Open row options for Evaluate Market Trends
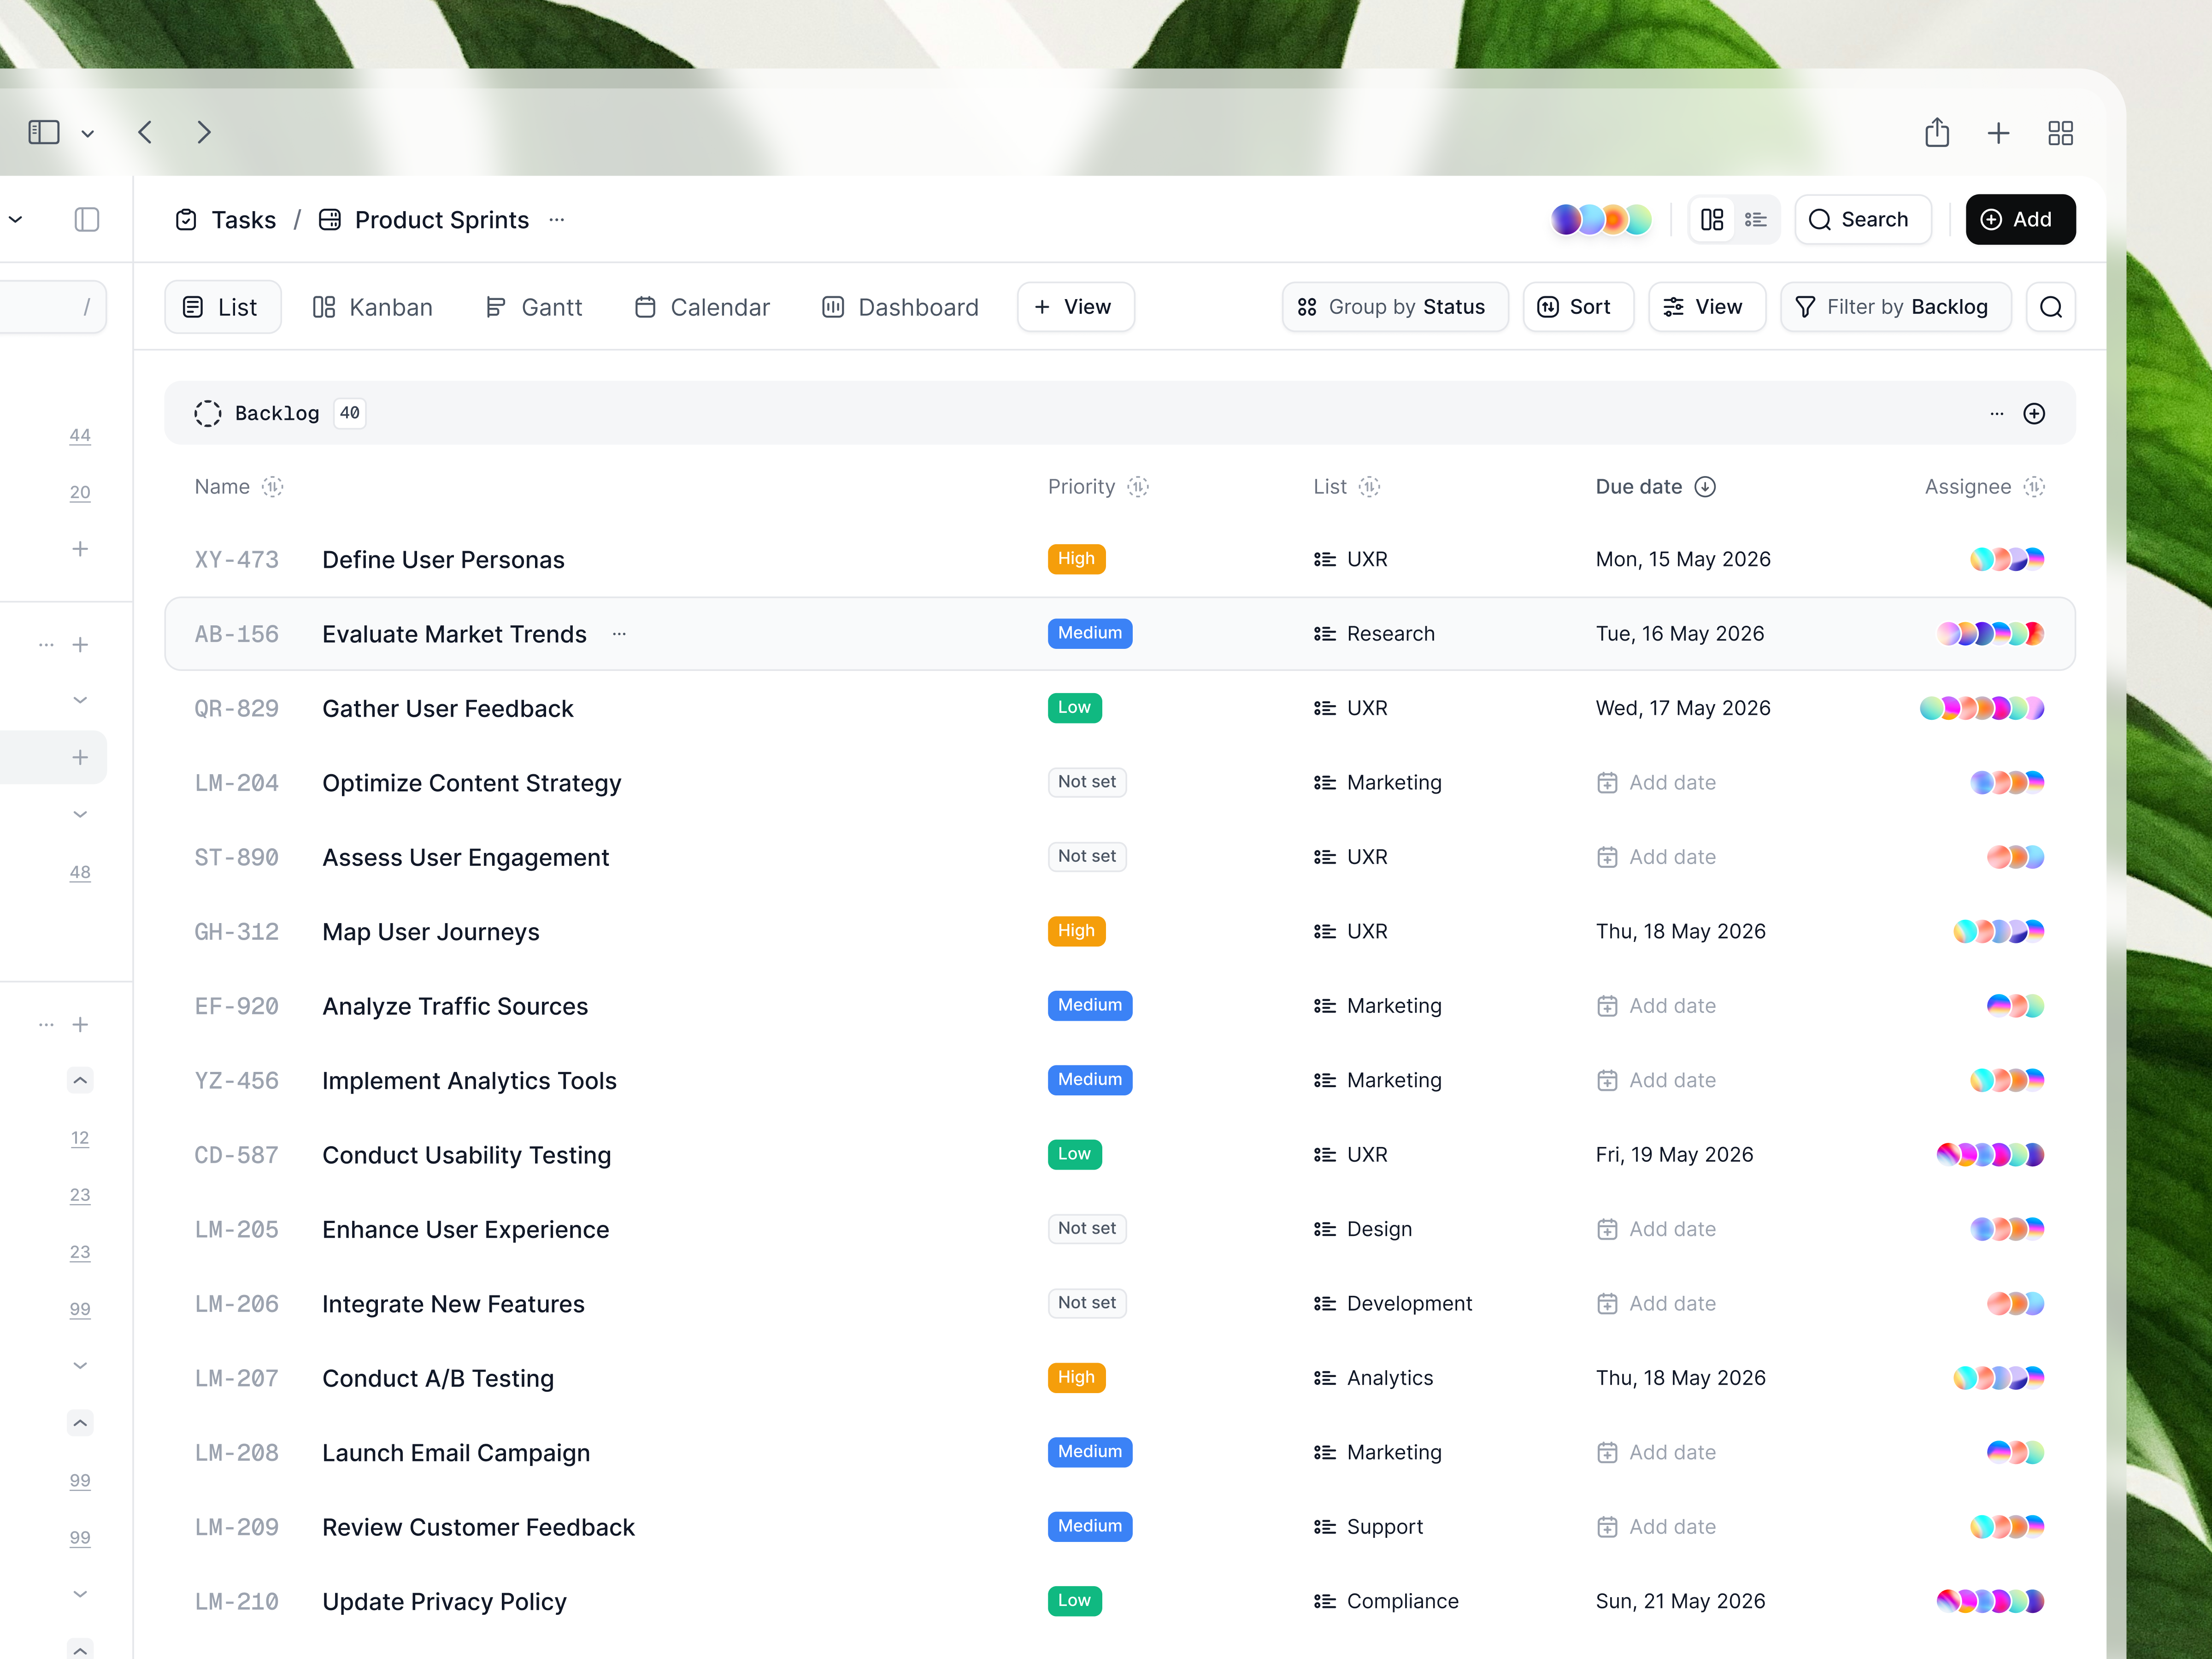The height and width of the screenshot is (1659, 2212). coord(619,634)
